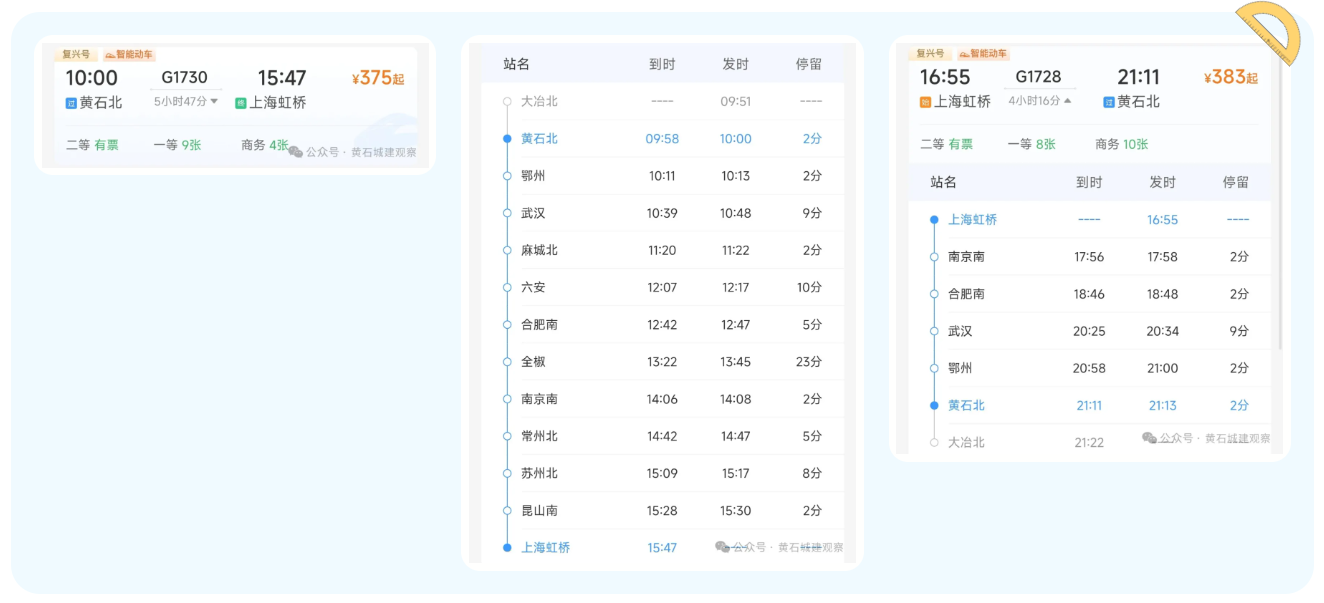This screenshot has width=1324, height=603.
Task: Select the 到时 column header in middle panel
Action: click(x=662, y=62)
